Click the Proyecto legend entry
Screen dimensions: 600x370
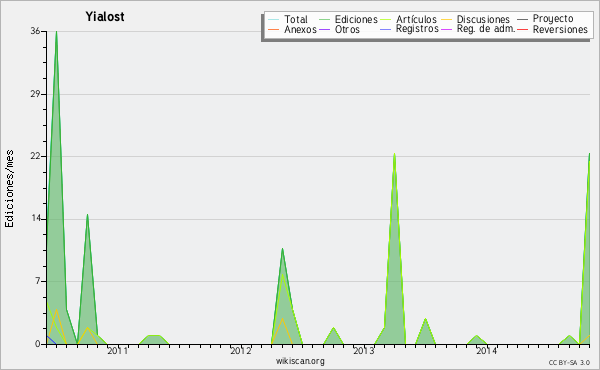pos(545,18)
